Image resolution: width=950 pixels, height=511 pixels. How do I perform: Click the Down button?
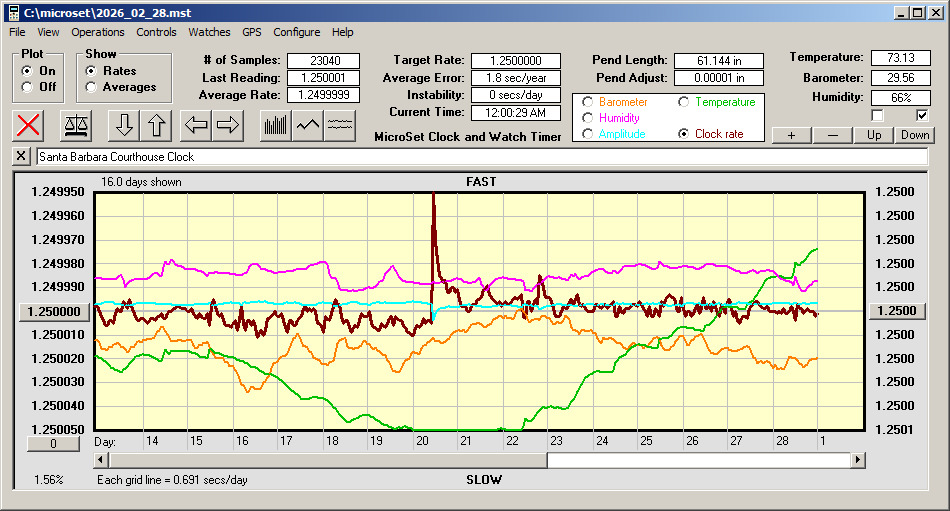point(915,135)
